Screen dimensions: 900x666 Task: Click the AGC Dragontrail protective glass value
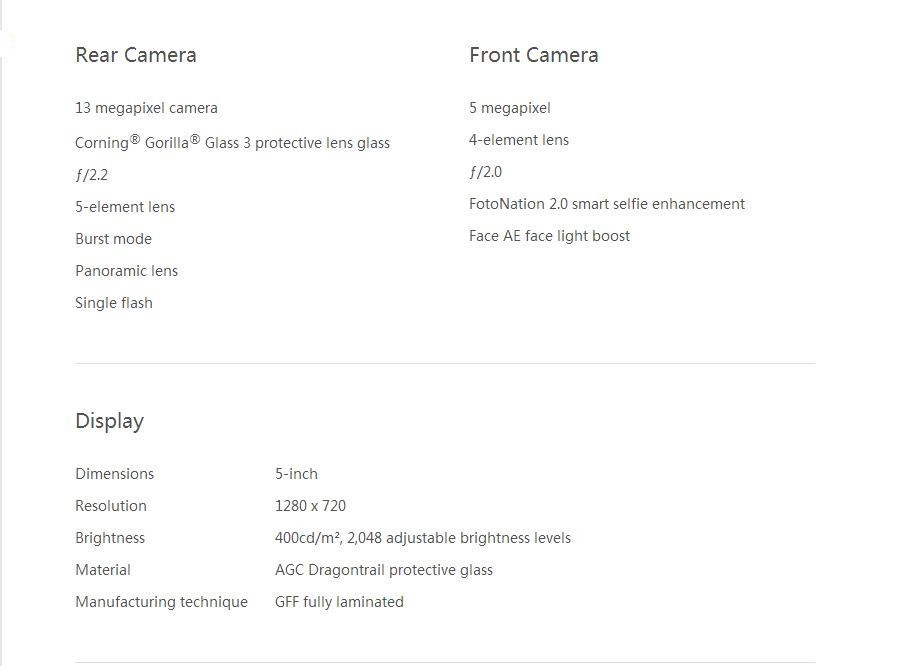(384, 570)
